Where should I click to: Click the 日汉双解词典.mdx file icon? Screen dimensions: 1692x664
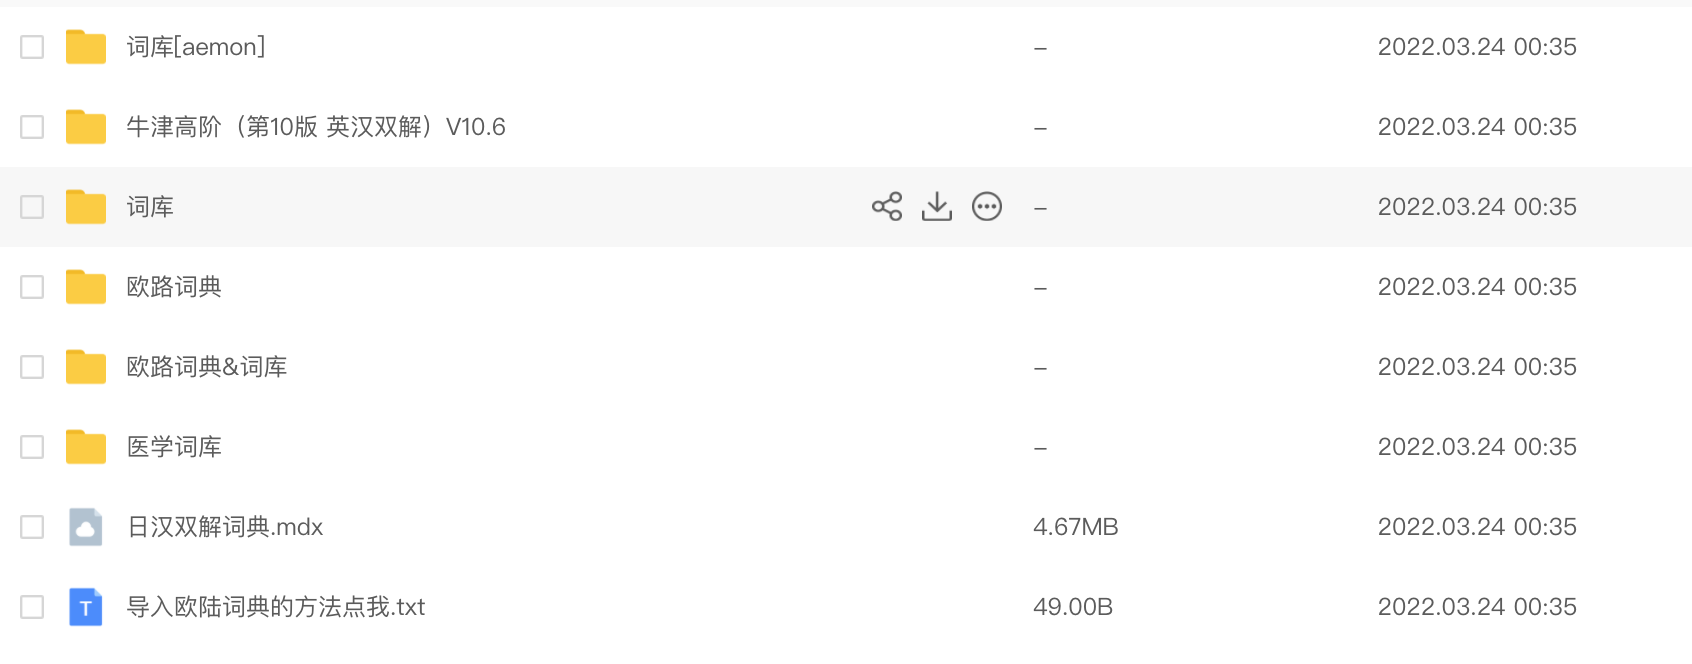click(86, 527)
